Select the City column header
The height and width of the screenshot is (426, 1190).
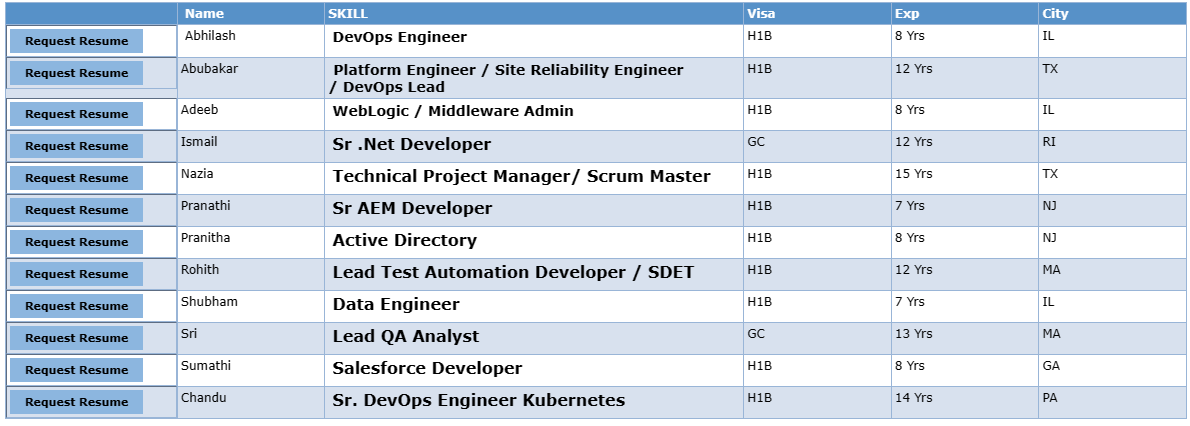(1054, 14)
